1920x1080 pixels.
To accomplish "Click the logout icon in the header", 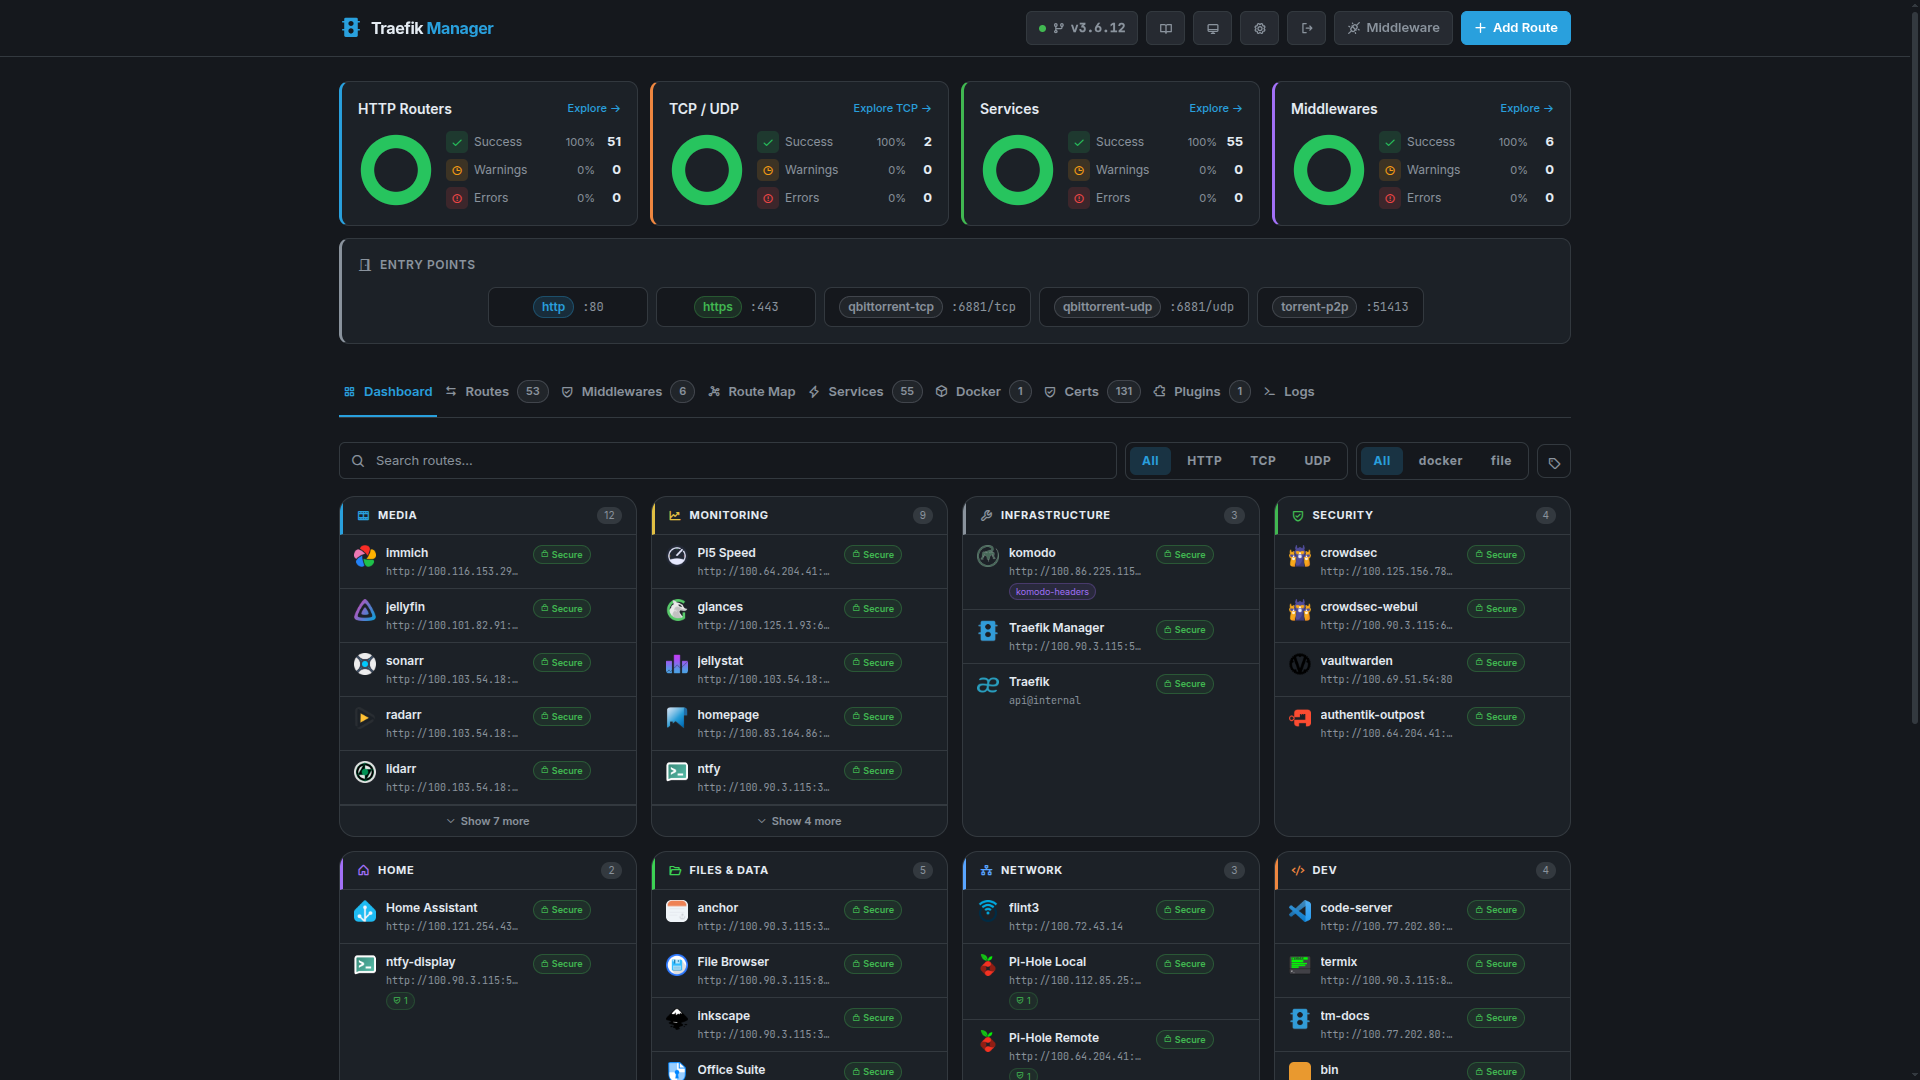I will pyautogui.click(x=1306, y=28).
